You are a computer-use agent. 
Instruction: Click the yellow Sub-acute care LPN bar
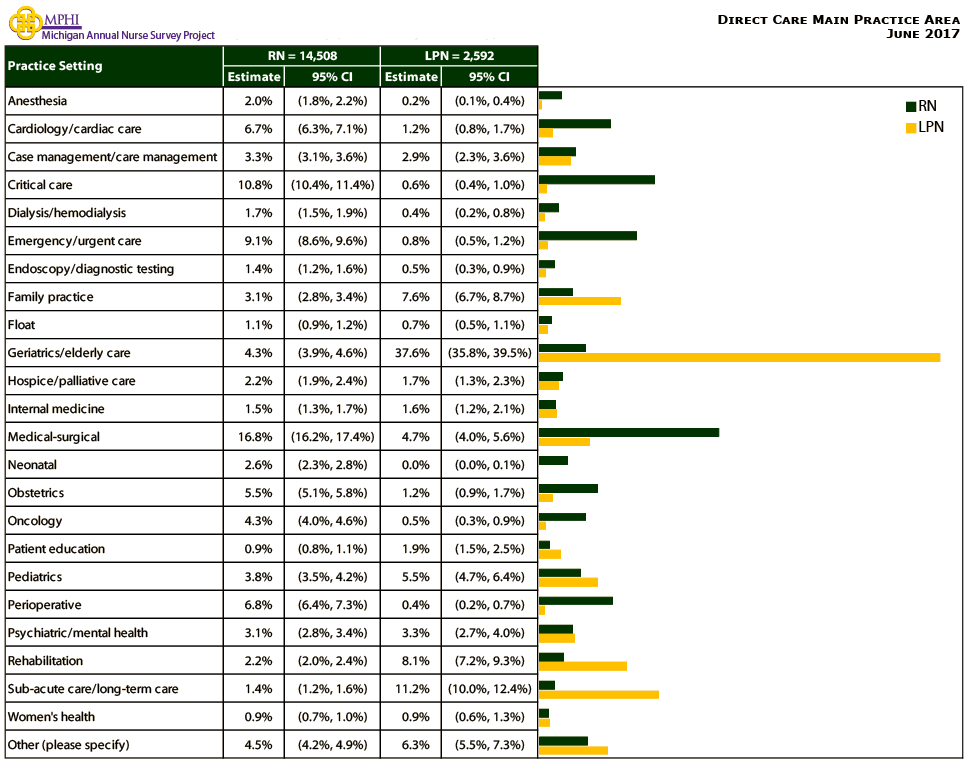(598, 693)
